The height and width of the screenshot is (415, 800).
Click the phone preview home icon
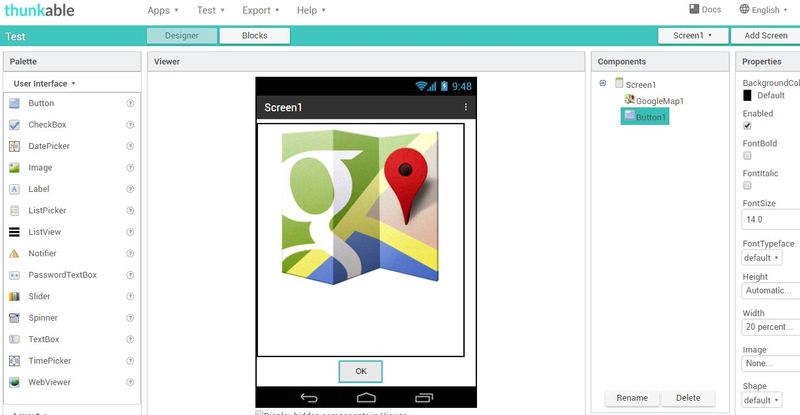tap(366, 397)
